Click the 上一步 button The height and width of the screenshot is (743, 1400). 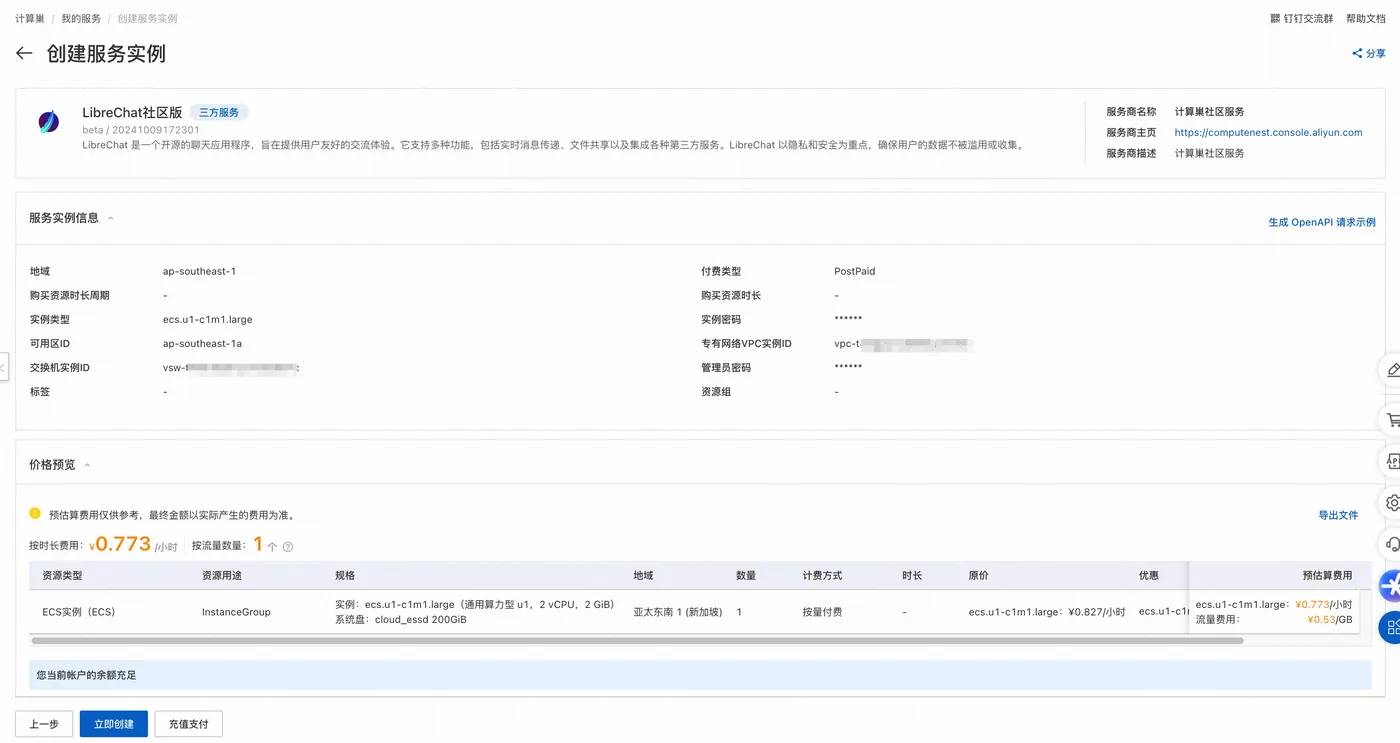click(x=44, y=724)
